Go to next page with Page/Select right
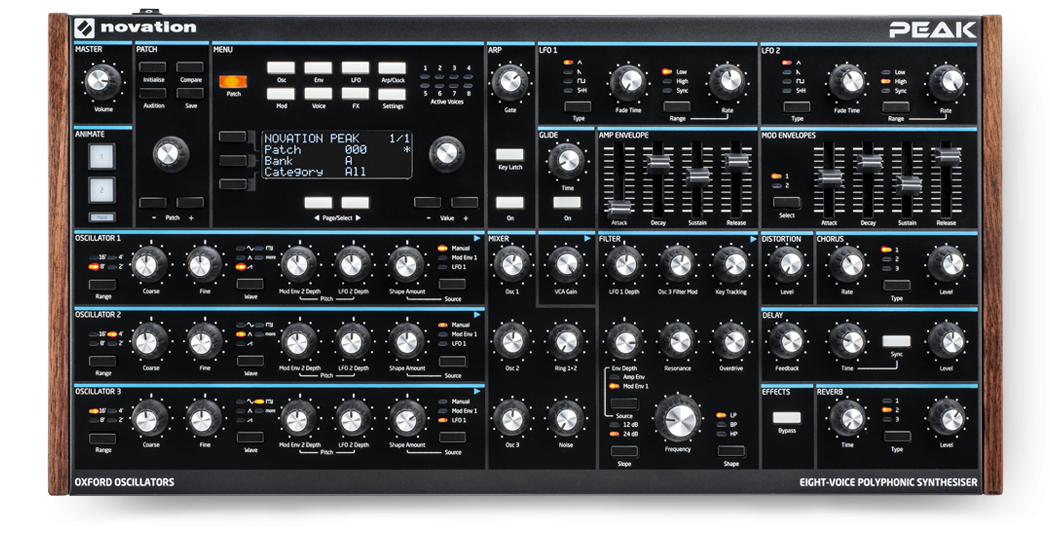Image resolution: width=1050 pixels, height=557 pixels. (356, 202)
